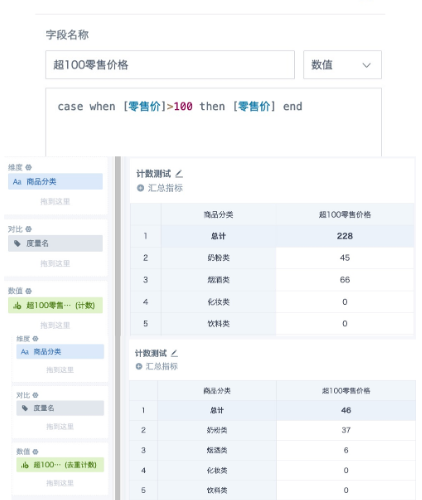
Task: Click the gear icon next to upper 数值
Action: pyautogui.click(x=29, y=291)
